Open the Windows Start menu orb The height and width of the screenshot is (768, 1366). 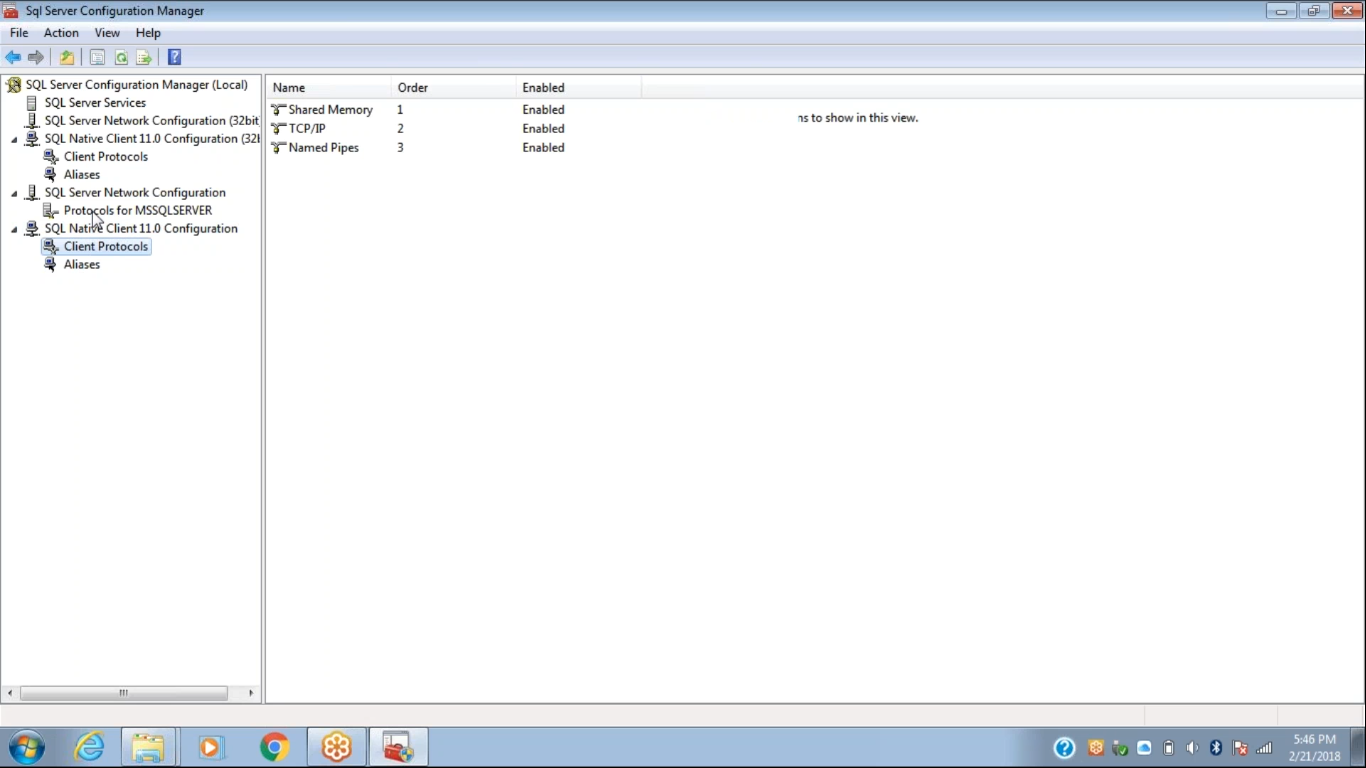[x=27, y=747]
